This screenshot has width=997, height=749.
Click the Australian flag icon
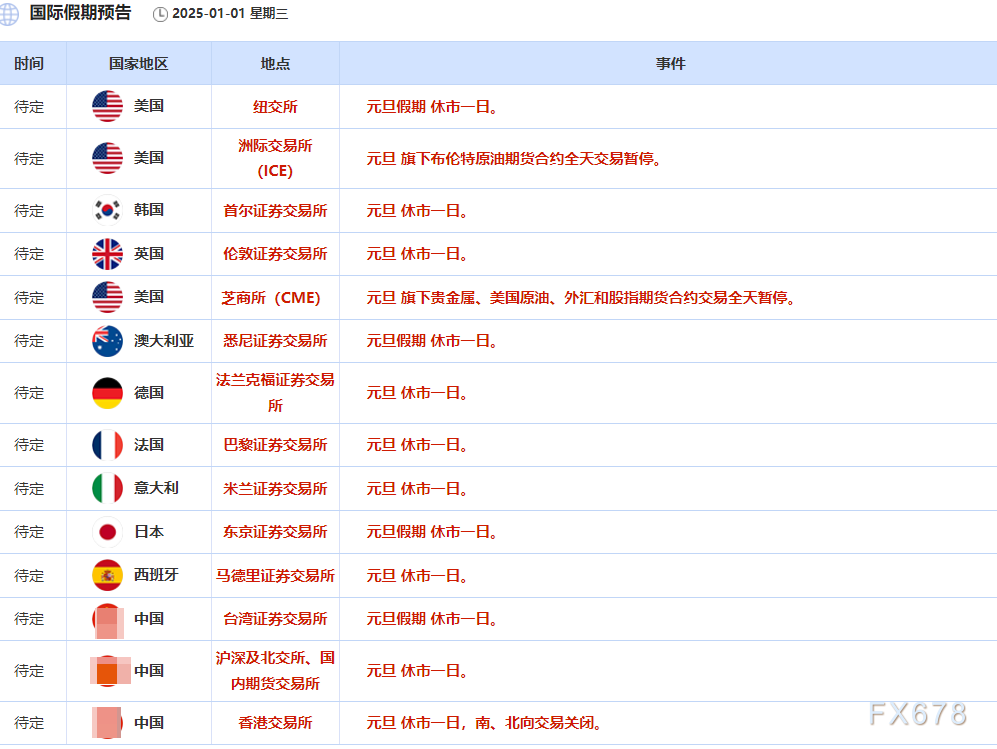[x=107, y=341]
